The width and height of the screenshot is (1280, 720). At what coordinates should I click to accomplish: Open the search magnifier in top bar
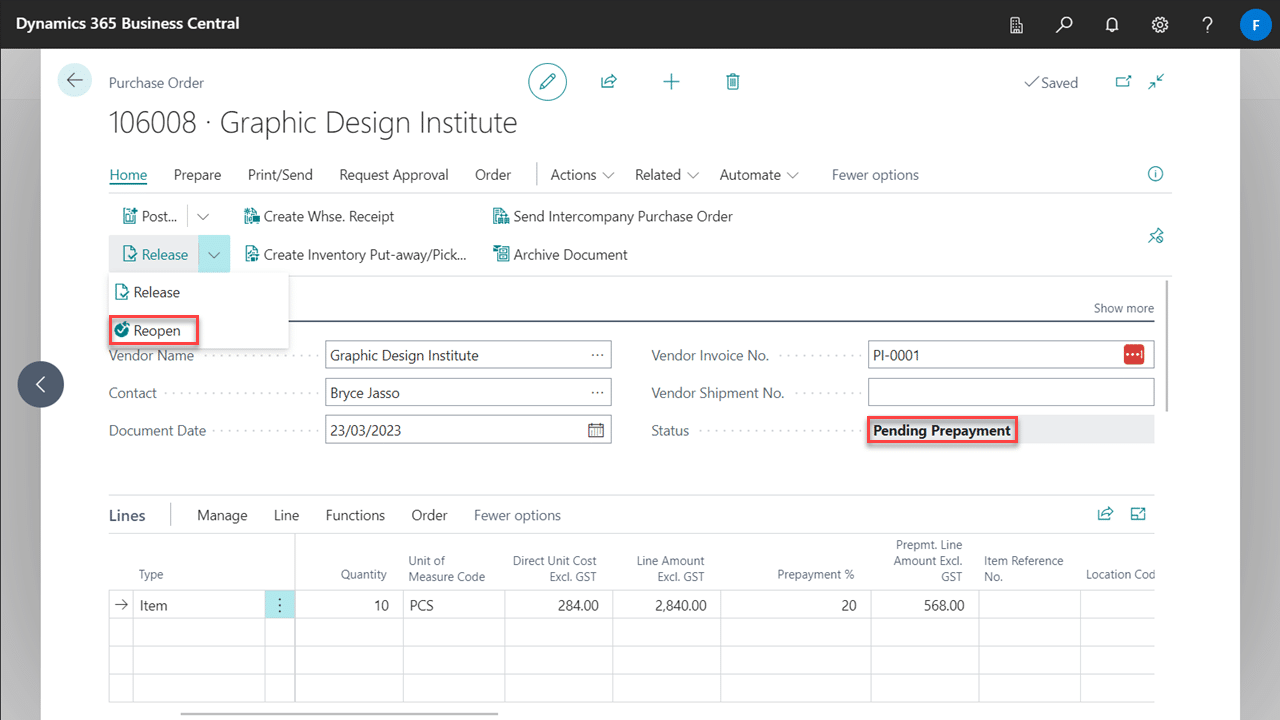click(1064, 25)
